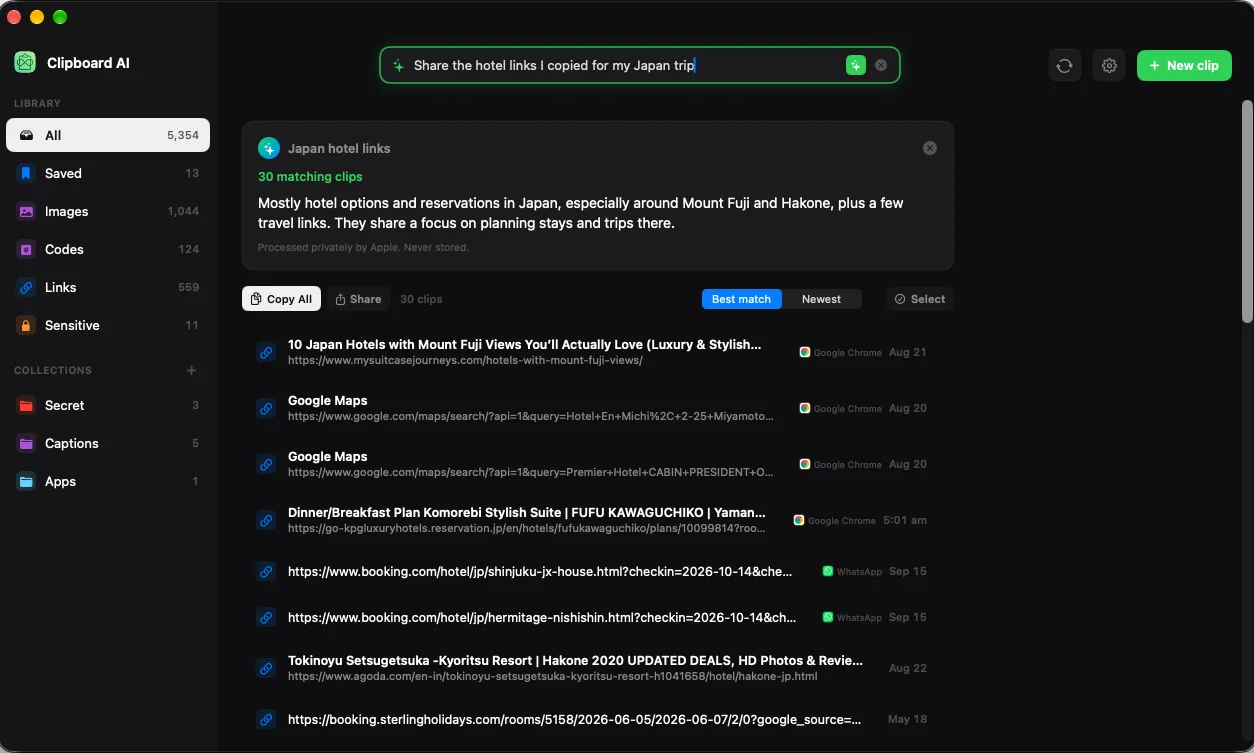Click the blue Apps folder icon
The width and height of the screenshot is (1254, 753).
click(x=26, y=481)
